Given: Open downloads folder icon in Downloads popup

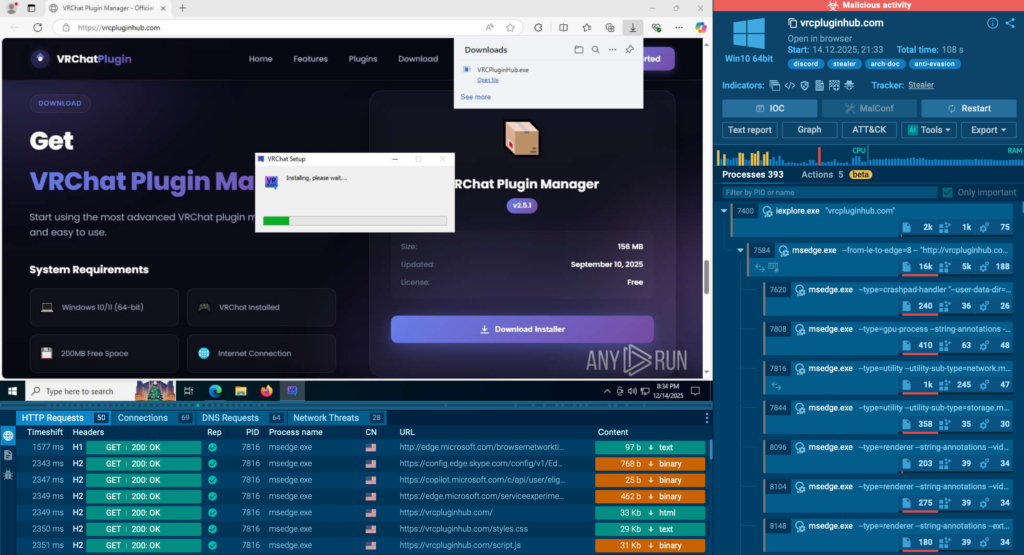Looking at the screenshot, I should tap(578, 49).
